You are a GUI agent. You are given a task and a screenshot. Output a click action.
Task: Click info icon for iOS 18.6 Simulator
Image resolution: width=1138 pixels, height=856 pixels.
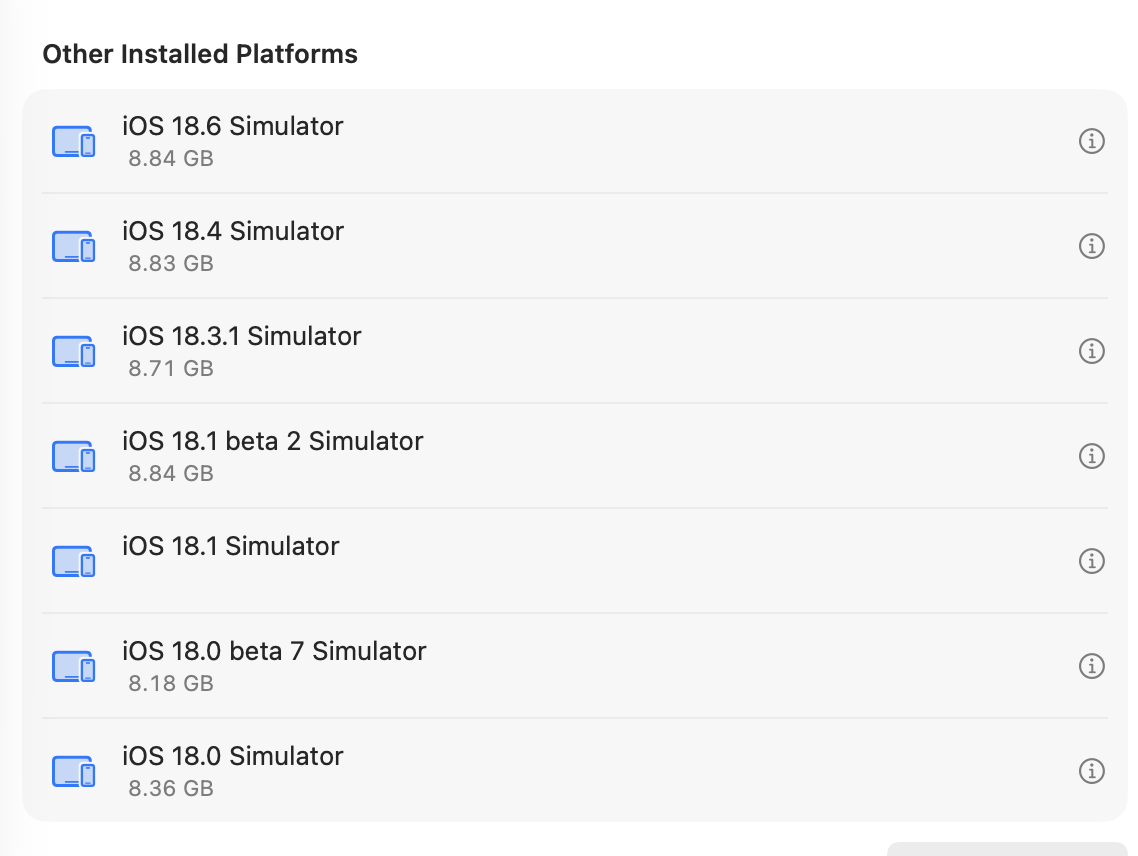click(x=1092, y=141)
